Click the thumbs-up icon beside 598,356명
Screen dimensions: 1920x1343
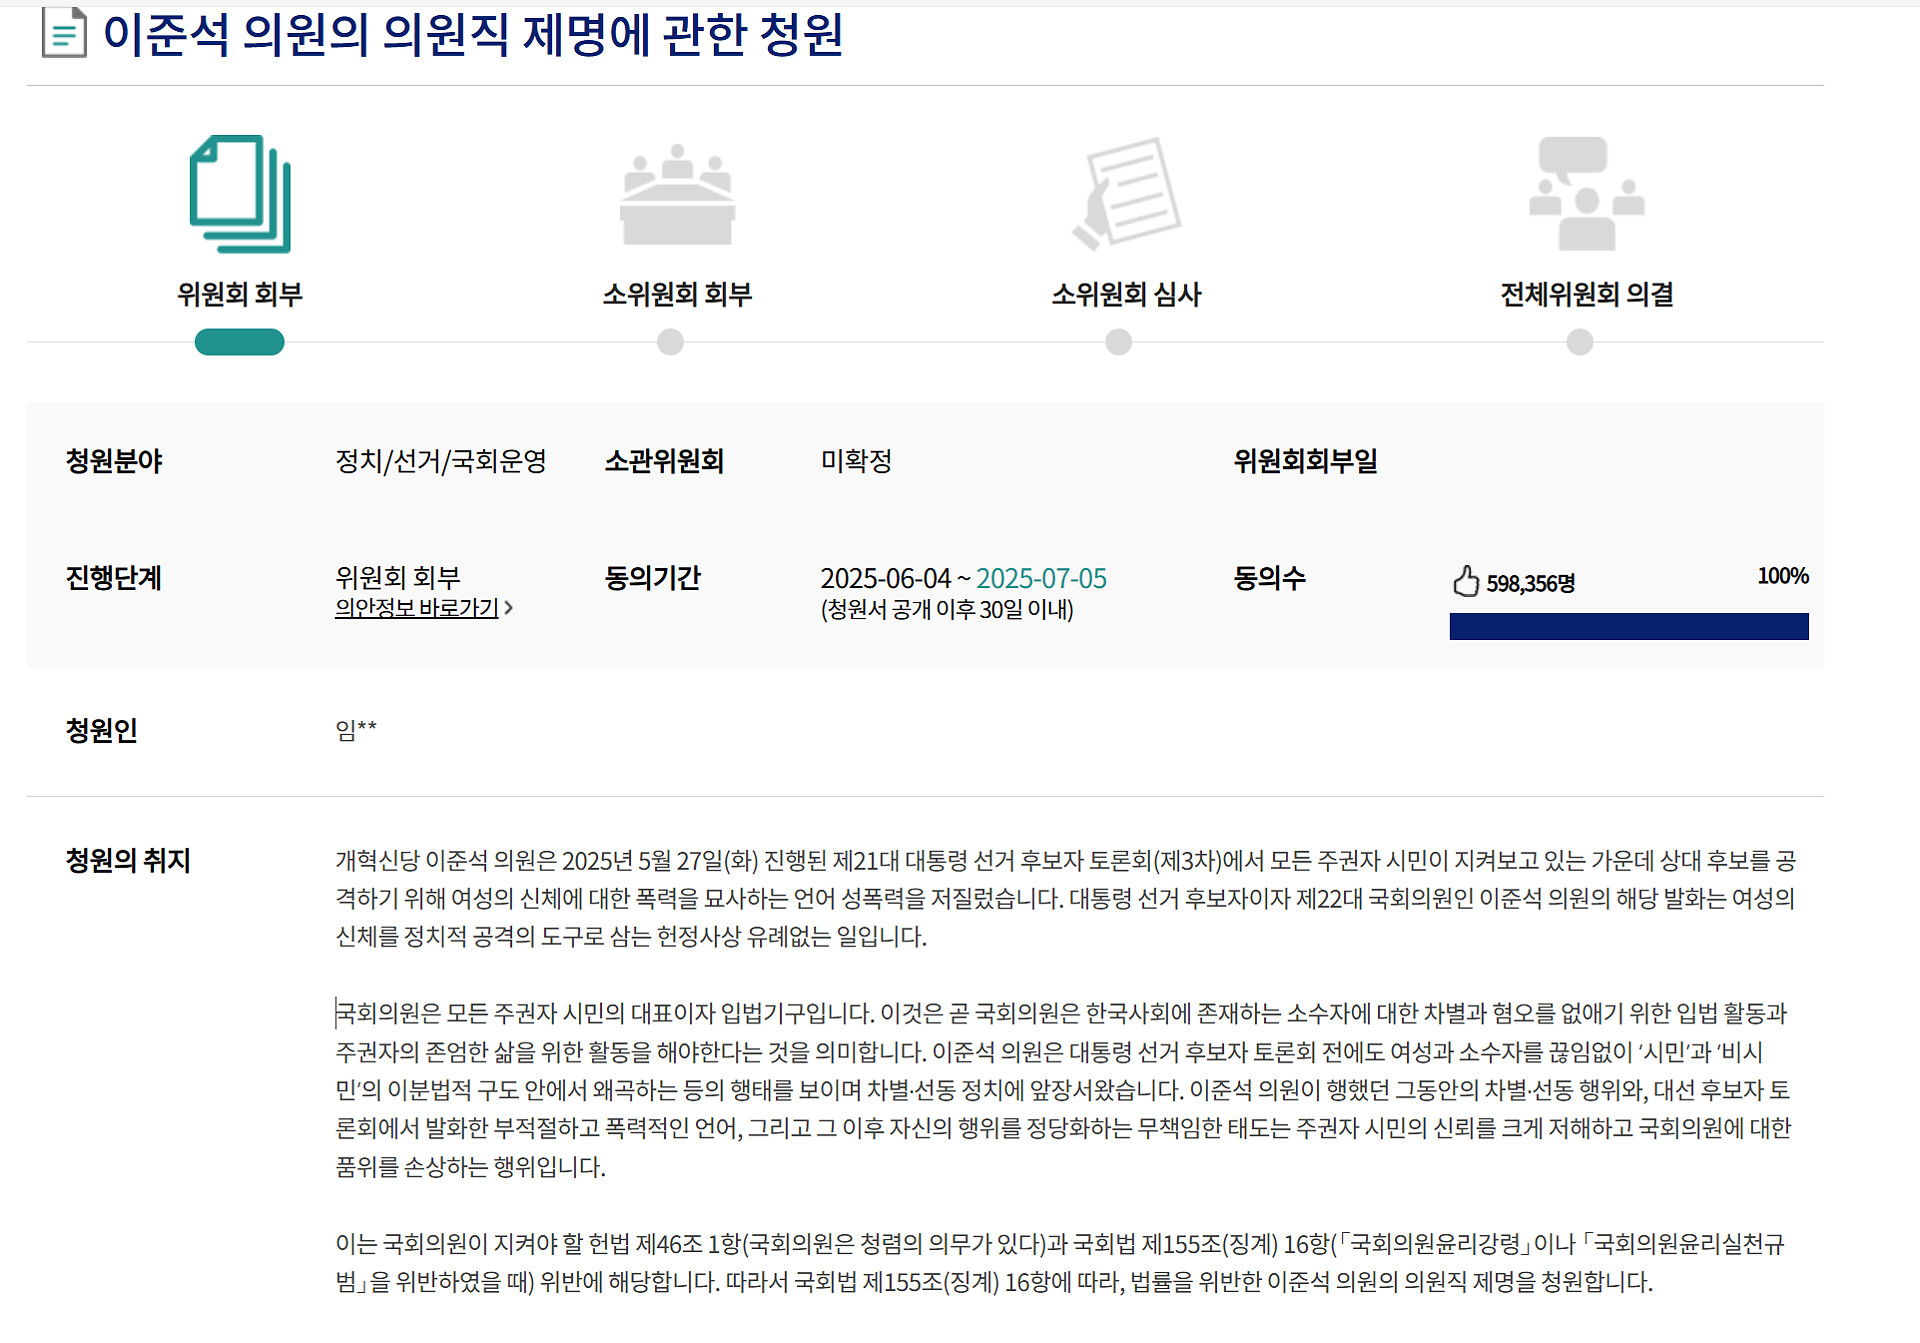point(1466,581)
